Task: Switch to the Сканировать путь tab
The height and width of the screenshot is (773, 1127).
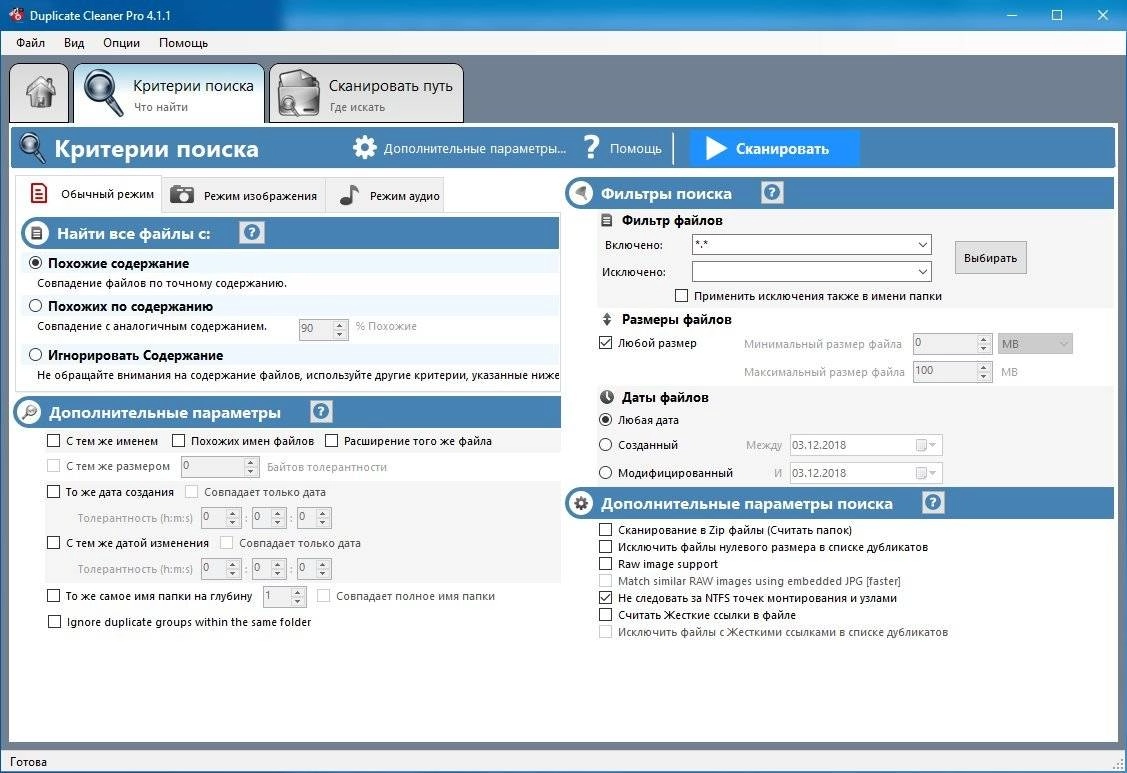Action: pyautogui.click(x=367, y=93)
